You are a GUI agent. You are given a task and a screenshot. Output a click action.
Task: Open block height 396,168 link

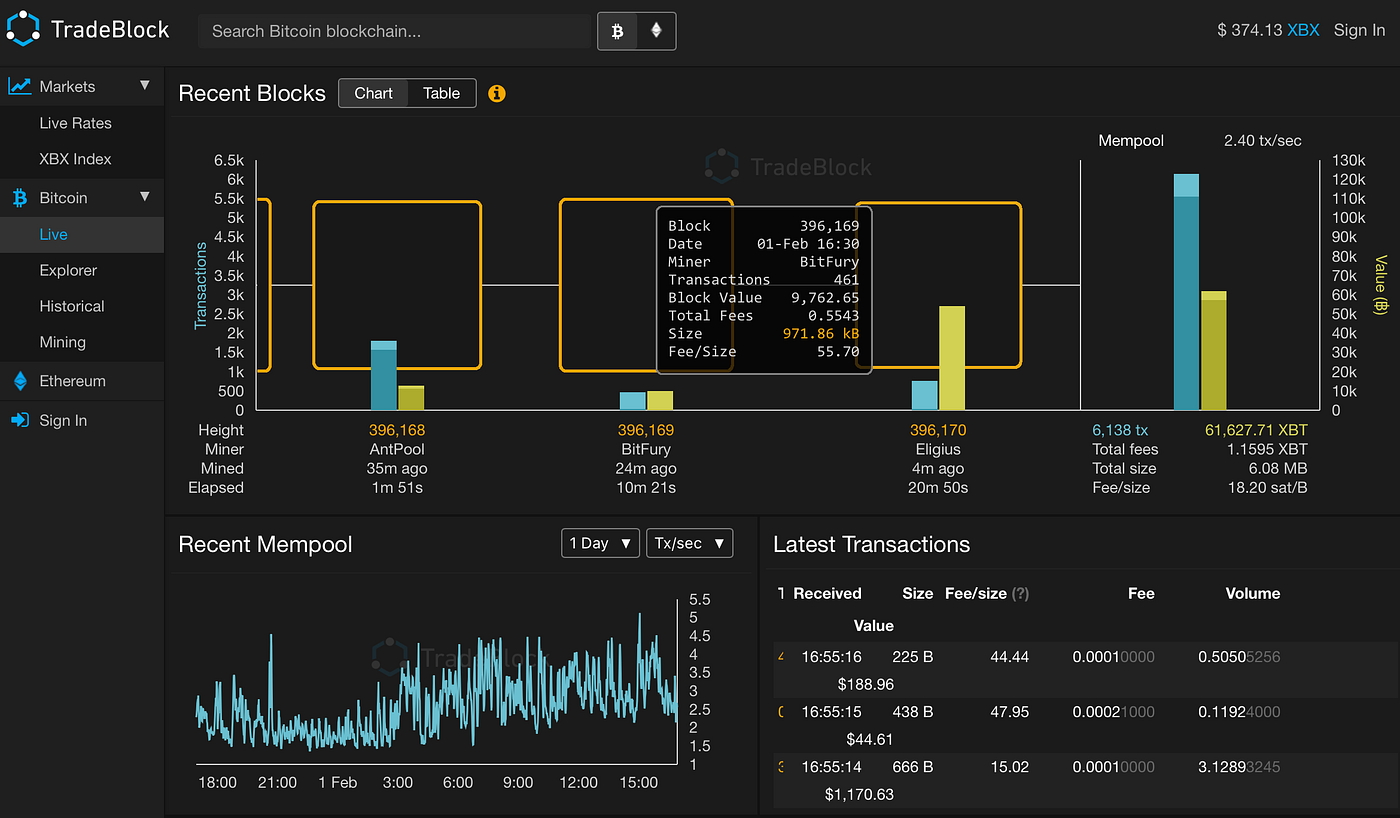coord(397,430)
